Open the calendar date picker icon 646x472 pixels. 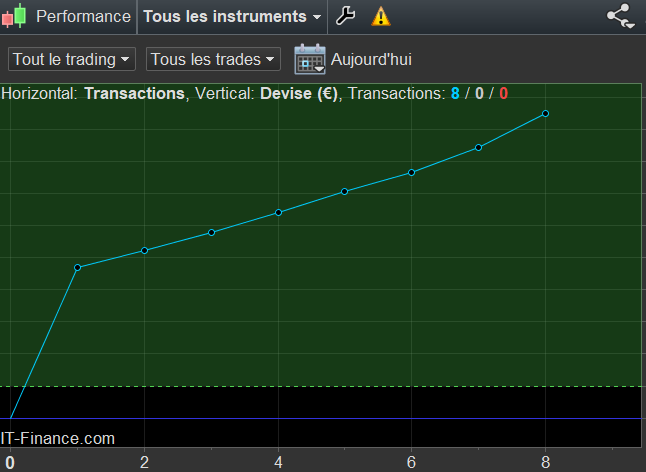(x=310, y=59)
